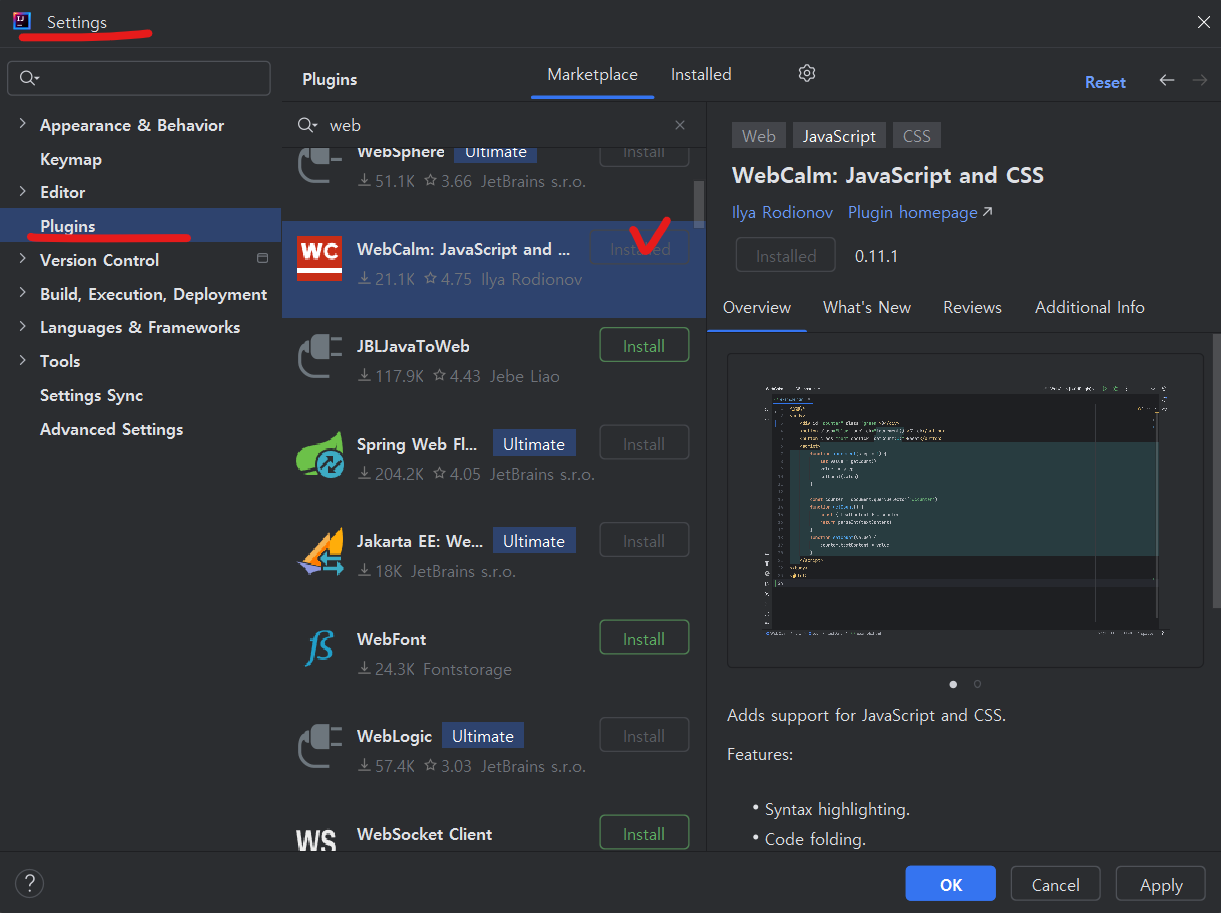
Task: Select Keymap in settings tree
Action: point(71,159)
